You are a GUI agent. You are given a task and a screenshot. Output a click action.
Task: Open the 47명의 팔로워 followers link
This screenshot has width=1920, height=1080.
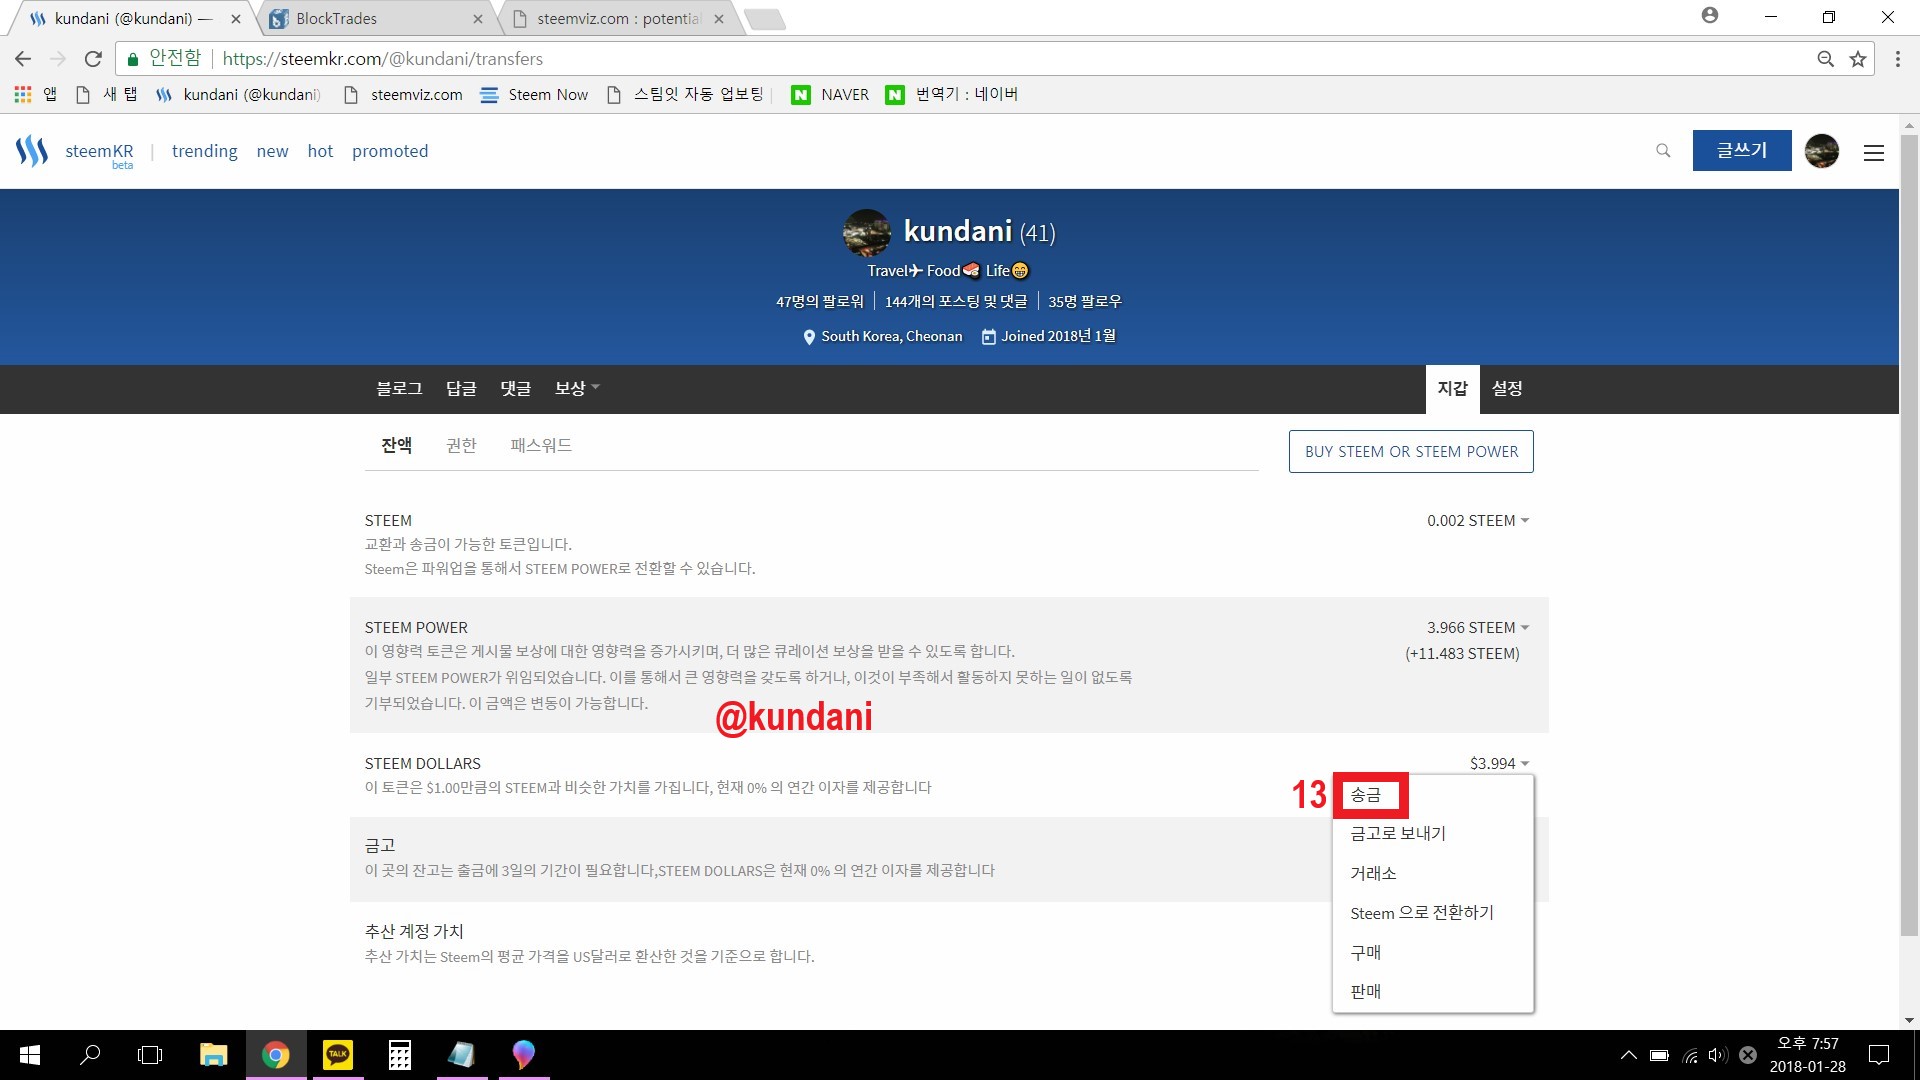click(x=819, y=301)
